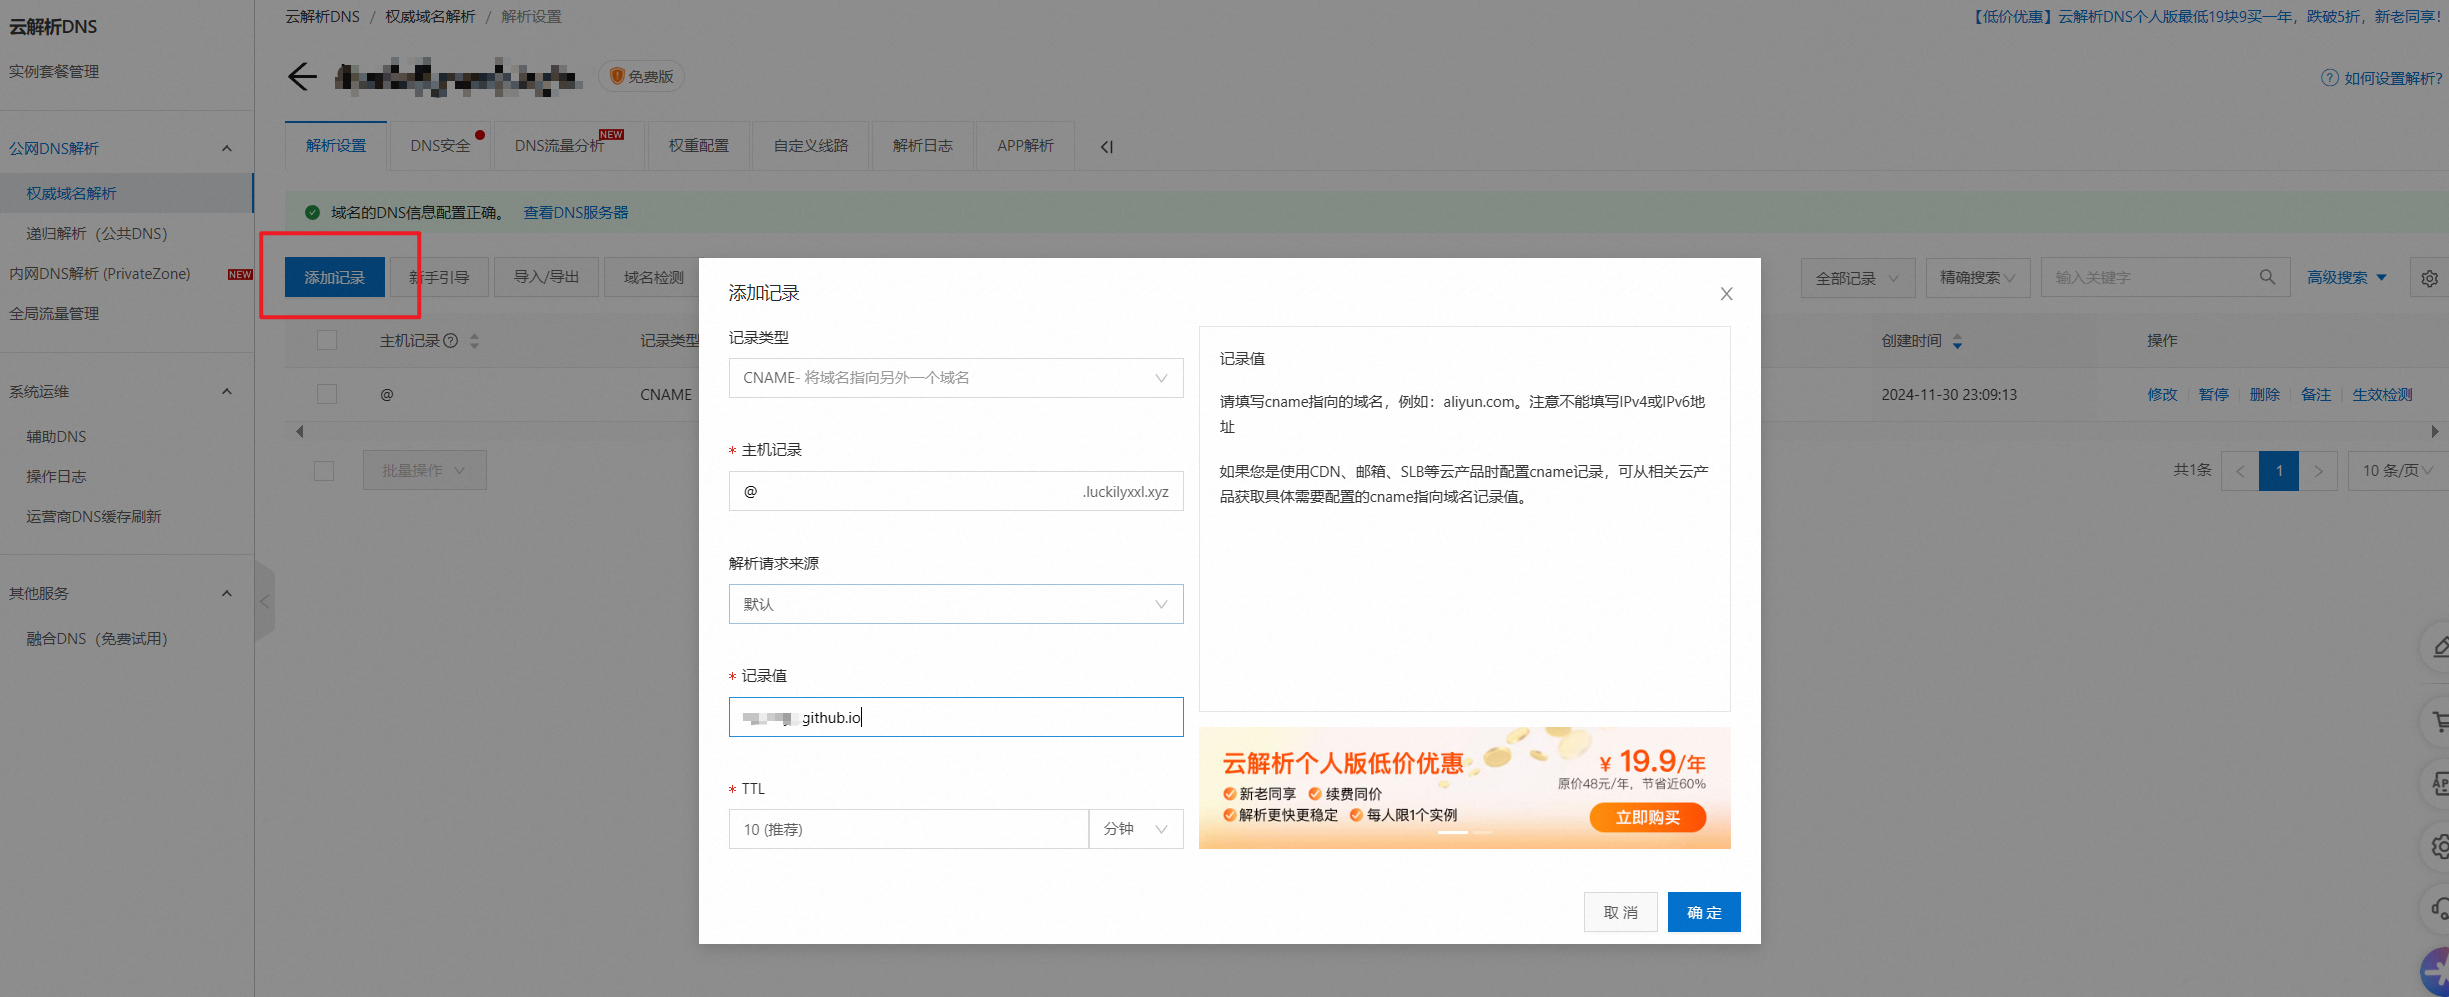Open the 全部记录 filter dropdown

click(x=1858, y=278)
